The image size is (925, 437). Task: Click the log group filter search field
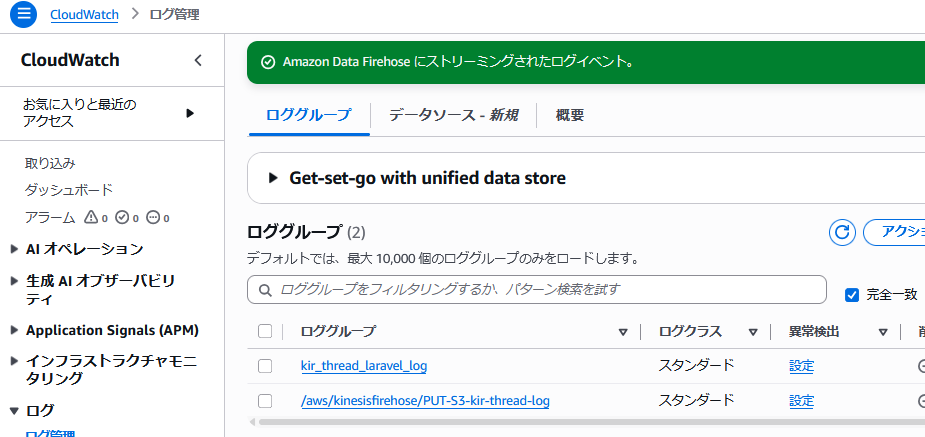540,290
